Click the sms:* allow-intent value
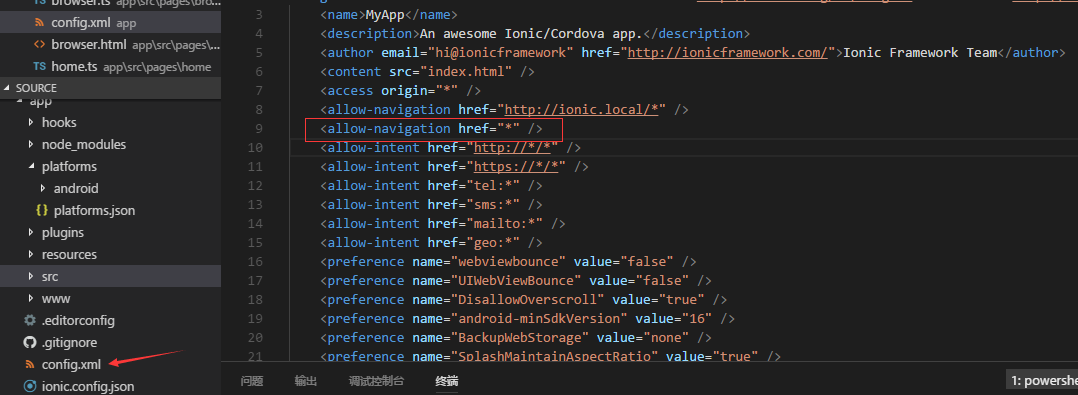This screenshot has height=395, width=1078. pos(494,205)
